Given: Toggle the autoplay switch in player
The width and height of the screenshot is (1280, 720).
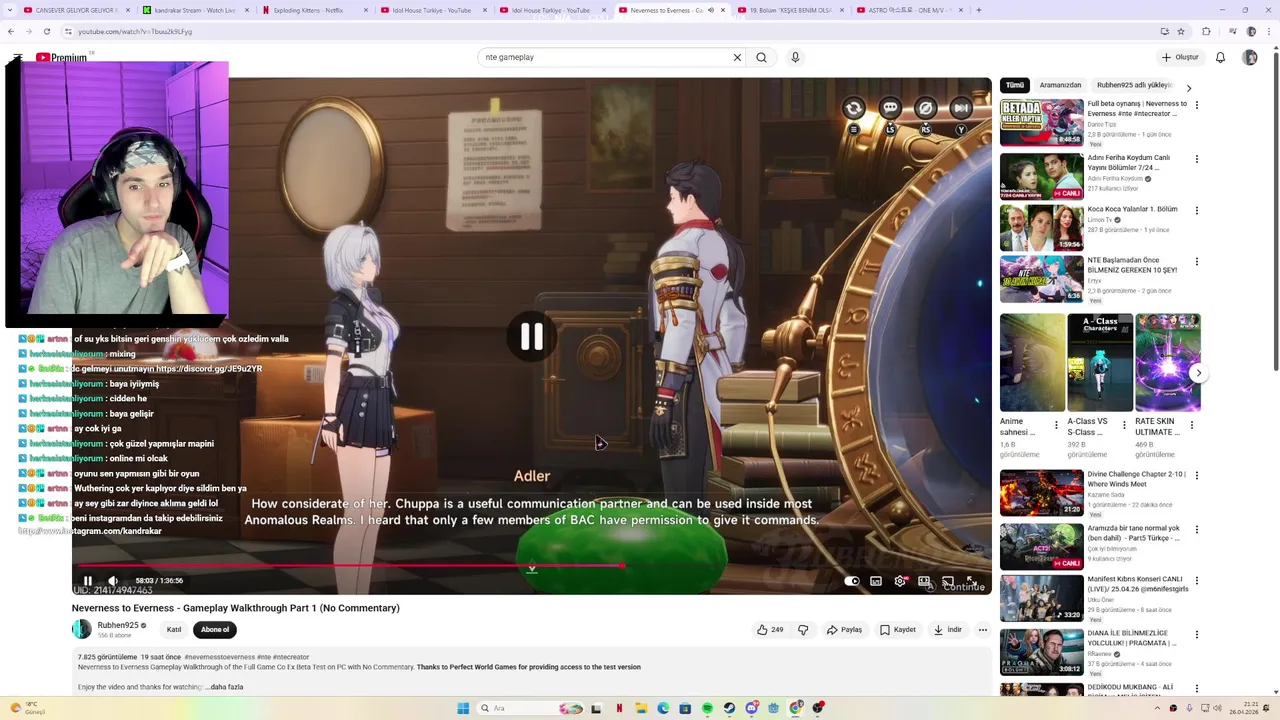Looking at the screenshot, I should tap(851, 581).
